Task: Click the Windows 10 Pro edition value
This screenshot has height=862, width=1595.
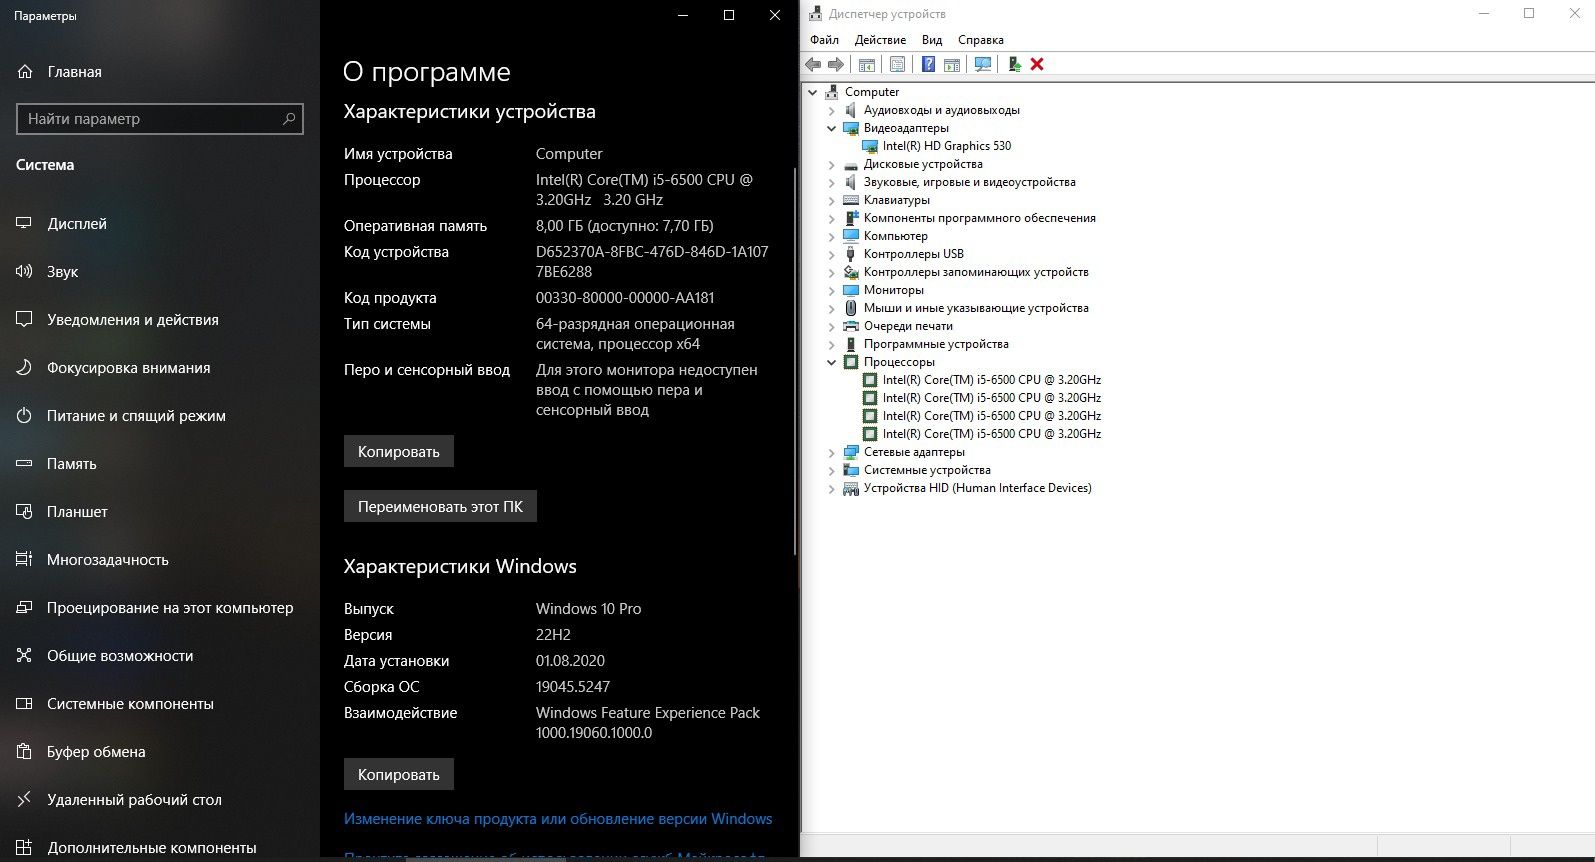Action: tap(588, 609)
